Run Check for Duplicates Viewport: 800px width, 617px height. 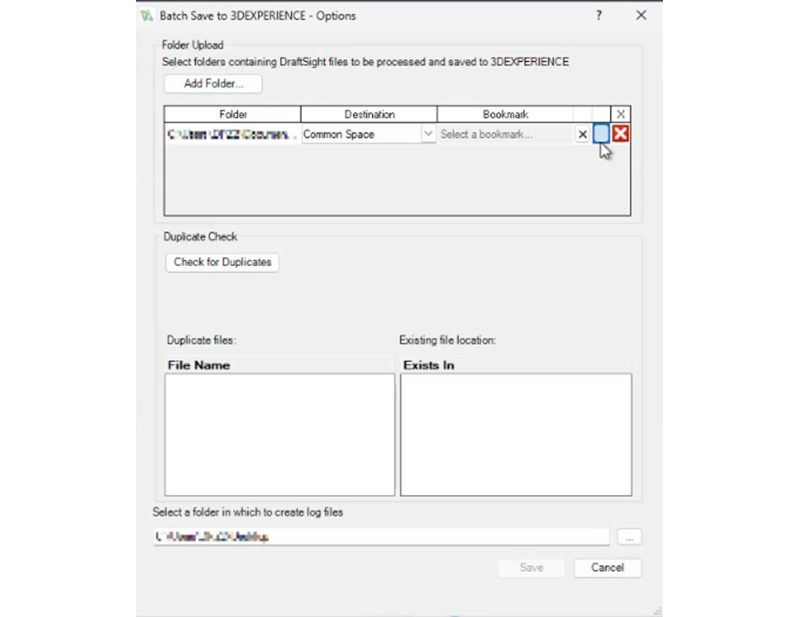pyautogui.click(x=221, y=262)
